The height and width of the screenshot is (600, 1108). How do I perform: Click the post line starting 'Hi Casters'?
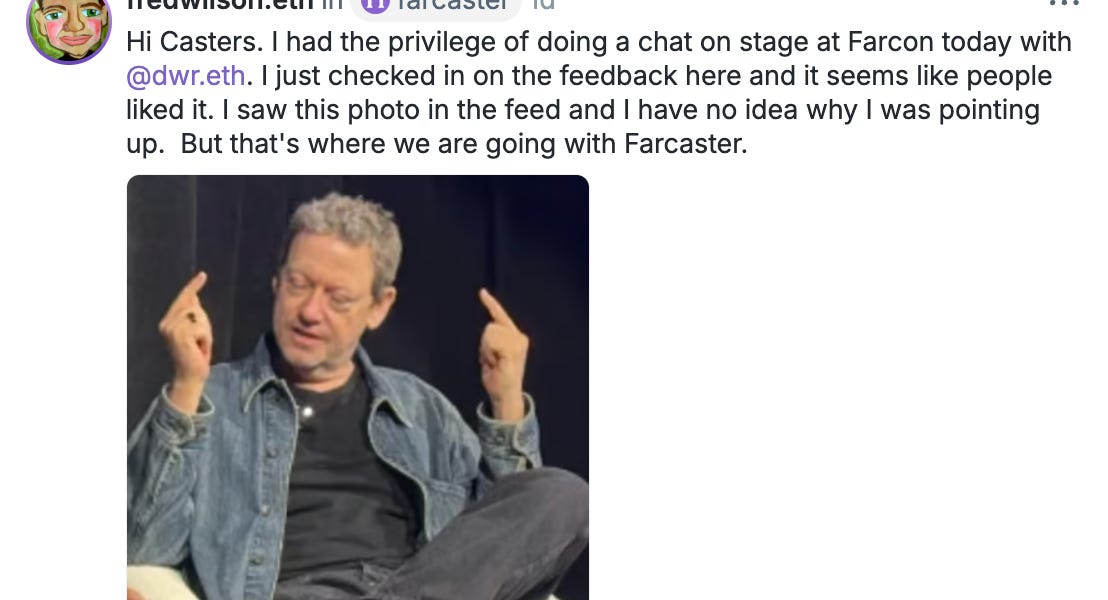(599, 42)
